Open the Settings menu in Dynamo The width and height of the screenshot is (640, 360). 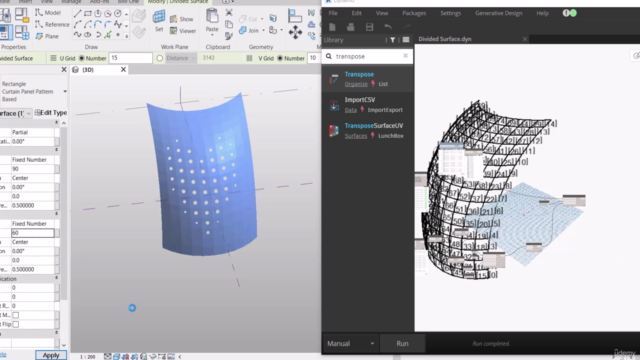pyautogui.click(x=451, y=13)
